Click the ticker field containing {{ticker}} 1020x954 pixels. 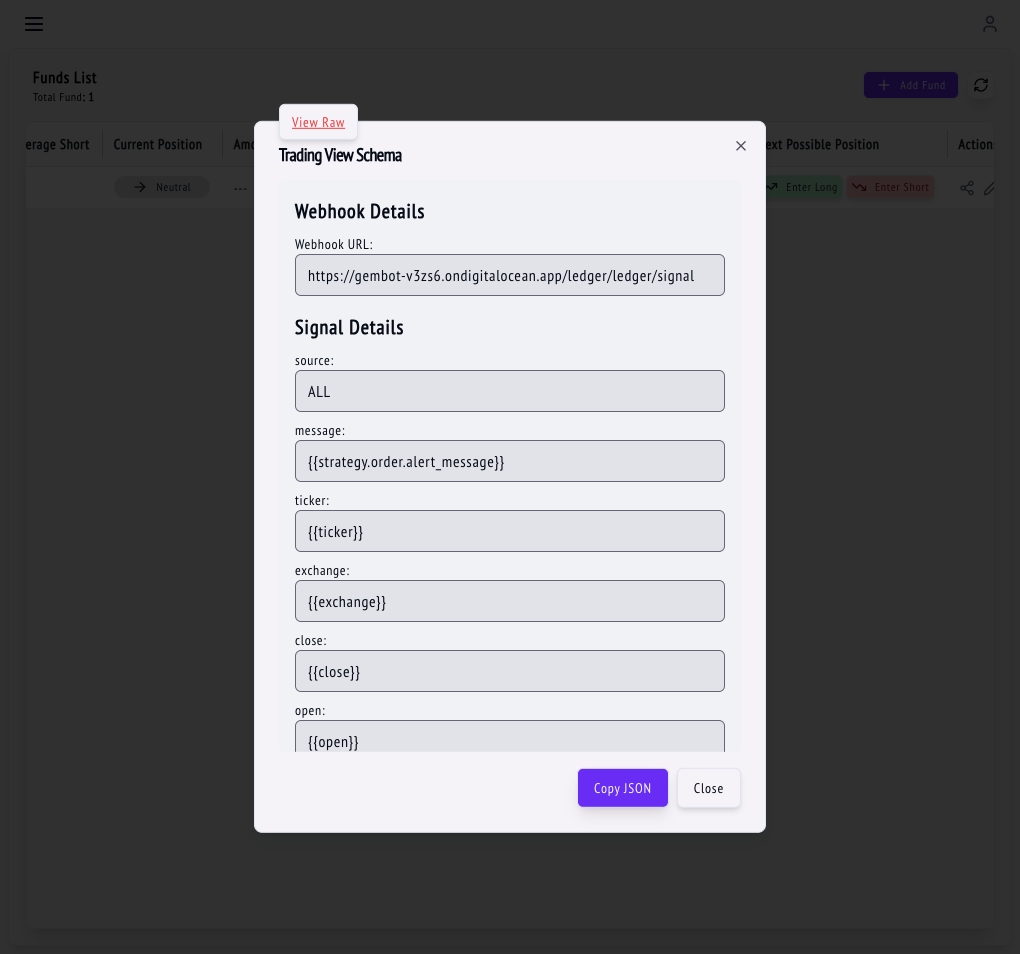[510, 531]
